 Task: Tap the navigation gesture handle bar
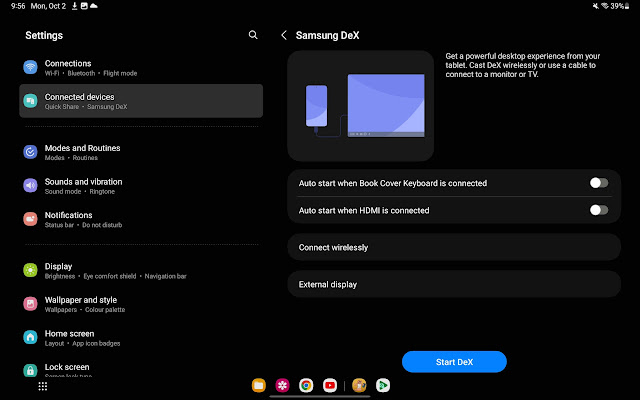pos(320,396)
